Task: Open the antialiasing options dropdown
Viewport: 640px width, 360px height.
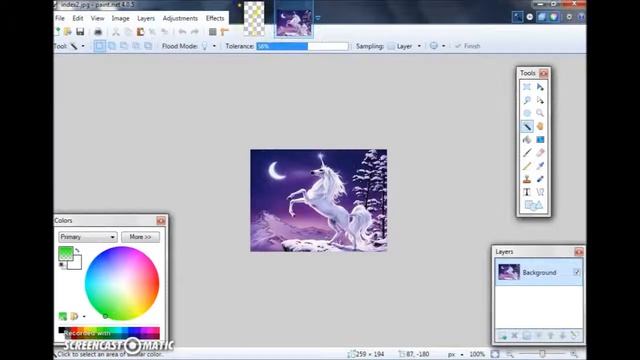Action: 443,46
